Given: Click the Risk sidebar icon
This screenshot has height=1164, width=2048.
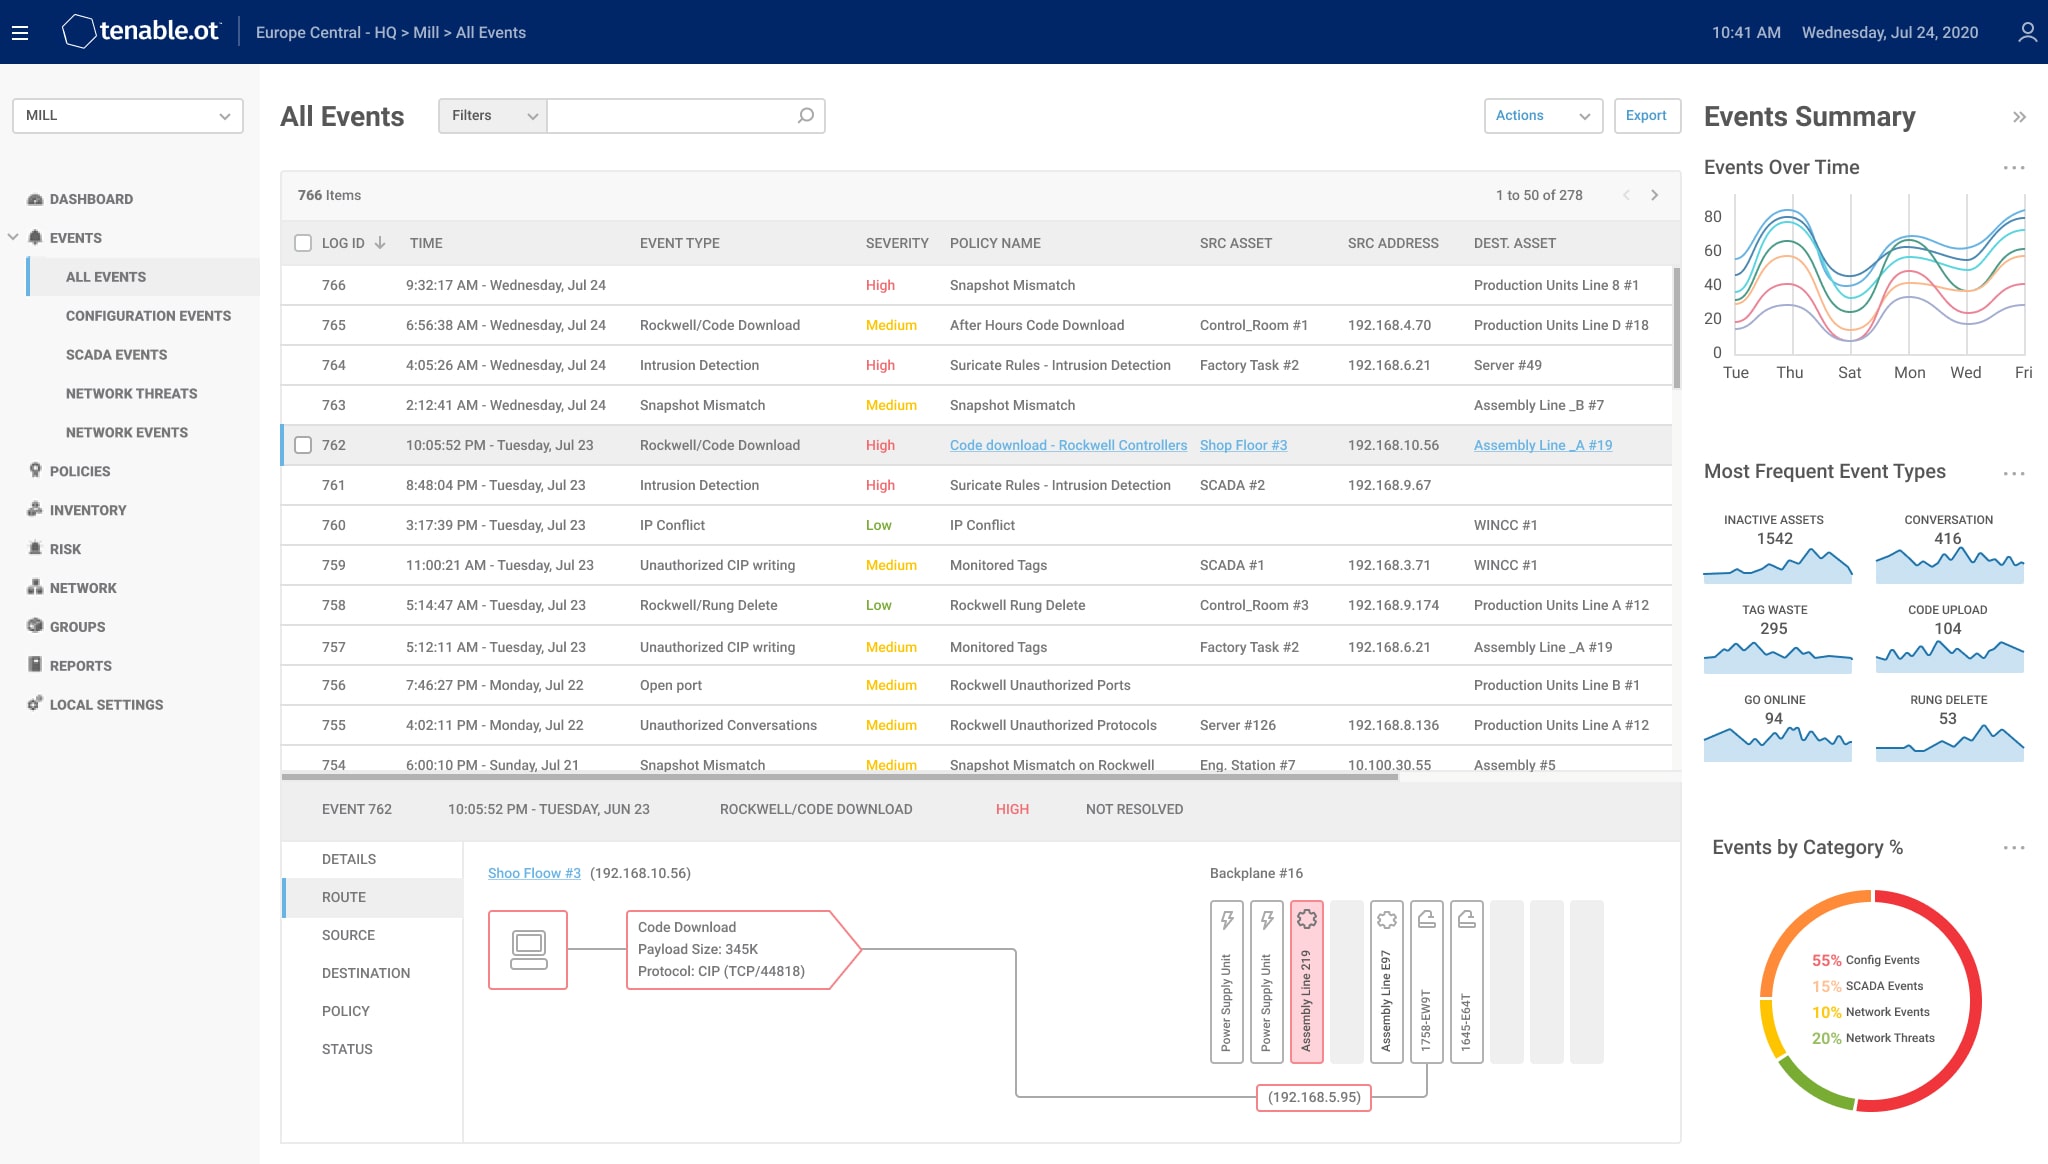Looking at the screenshot, I should tap(35, 549).
